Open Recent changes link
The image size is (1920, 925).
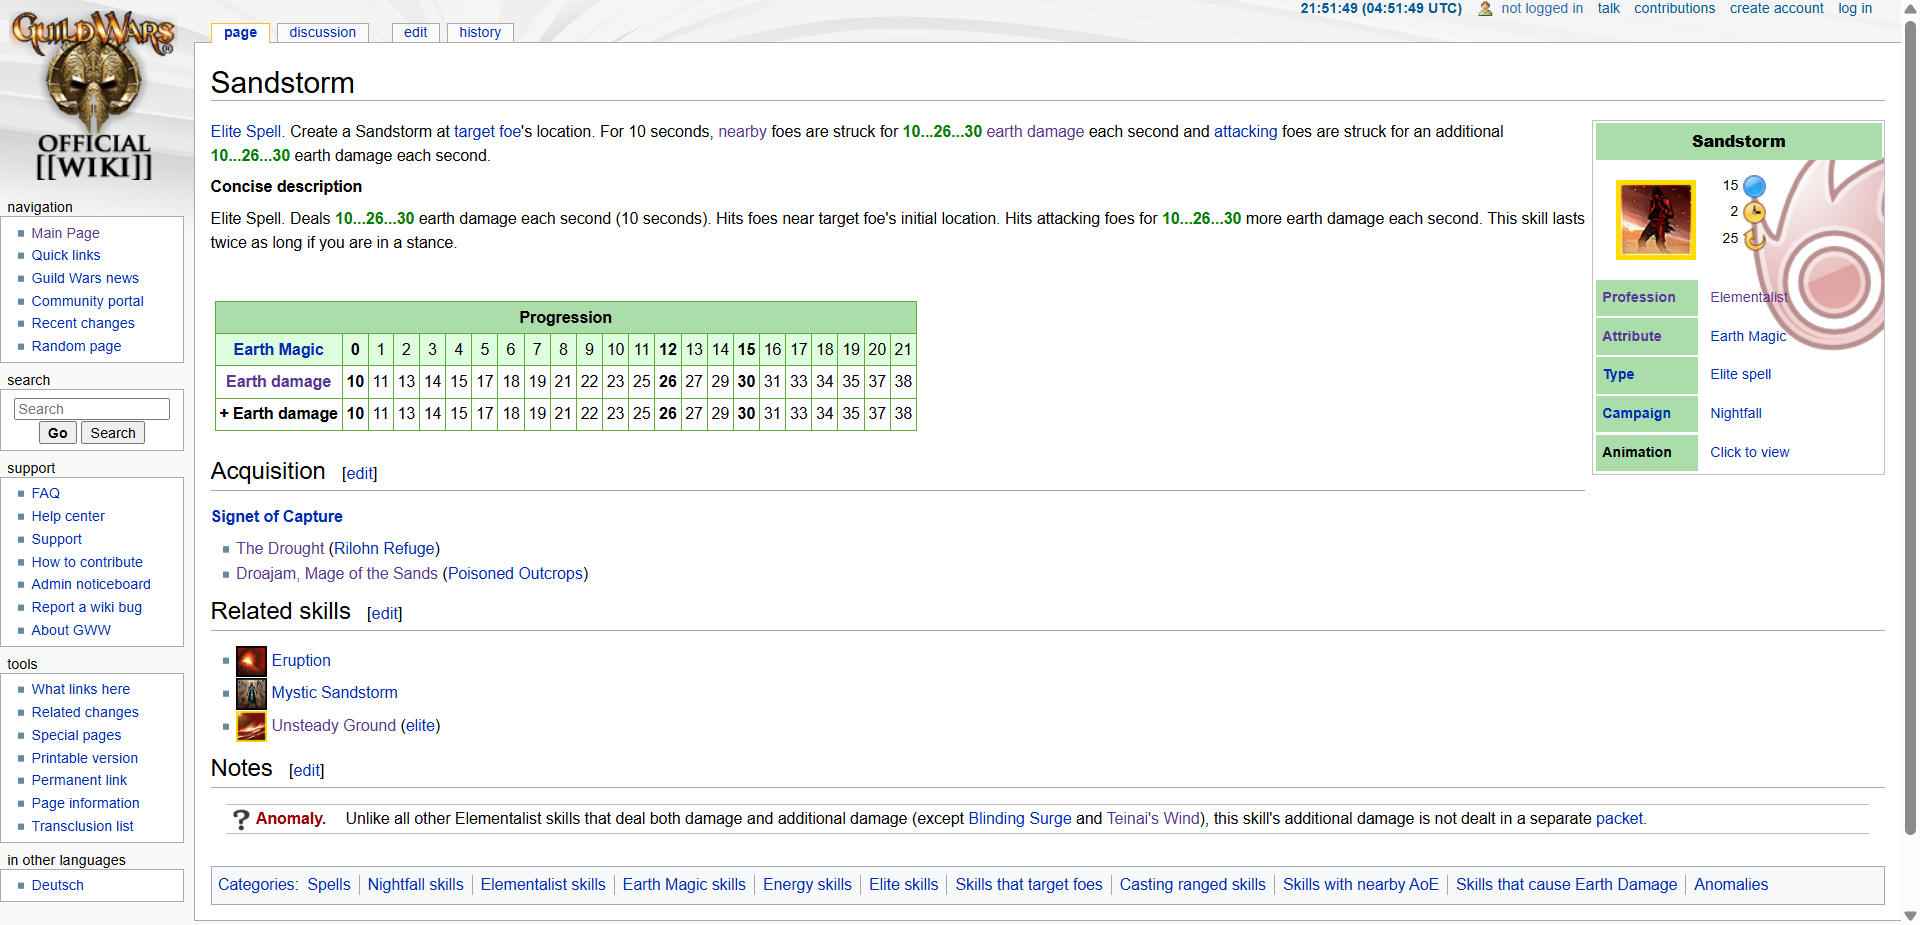tap(83, 323)
